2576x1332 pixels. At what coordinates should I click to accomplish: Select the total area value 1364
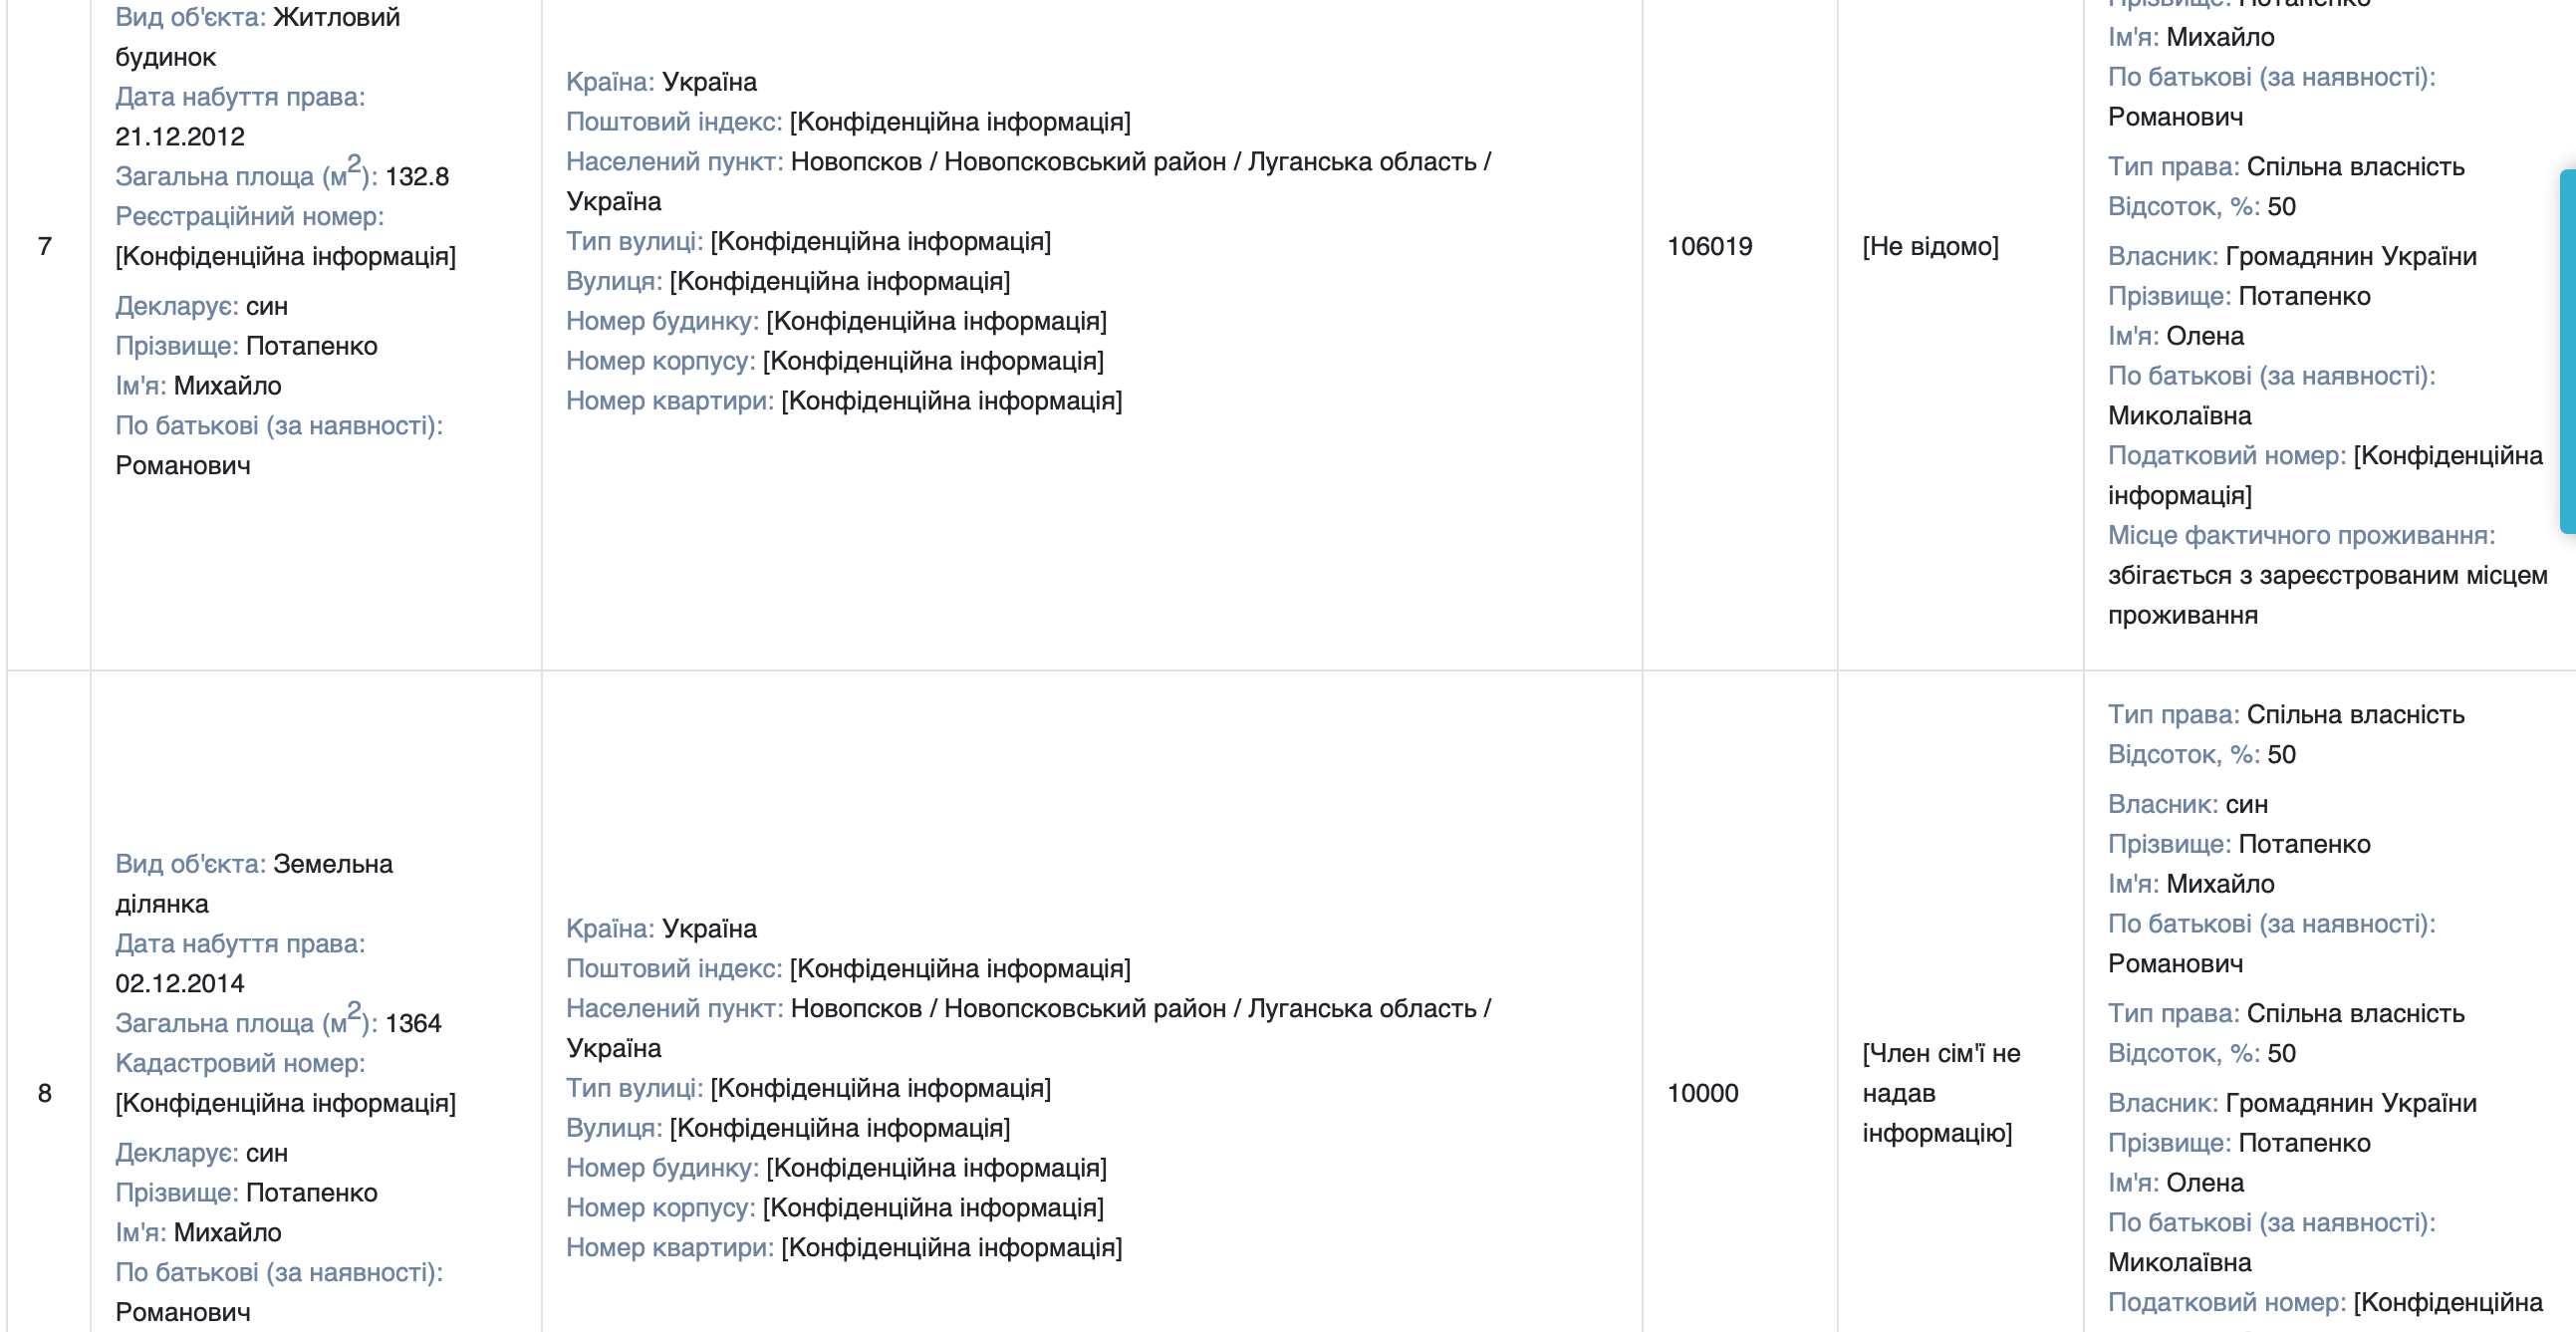click(x=413, y=1024)
